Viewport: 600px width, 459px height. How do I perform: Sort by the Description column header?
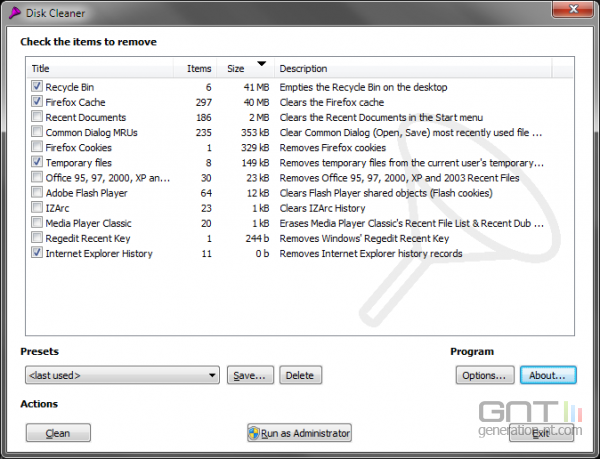point(413,68)
